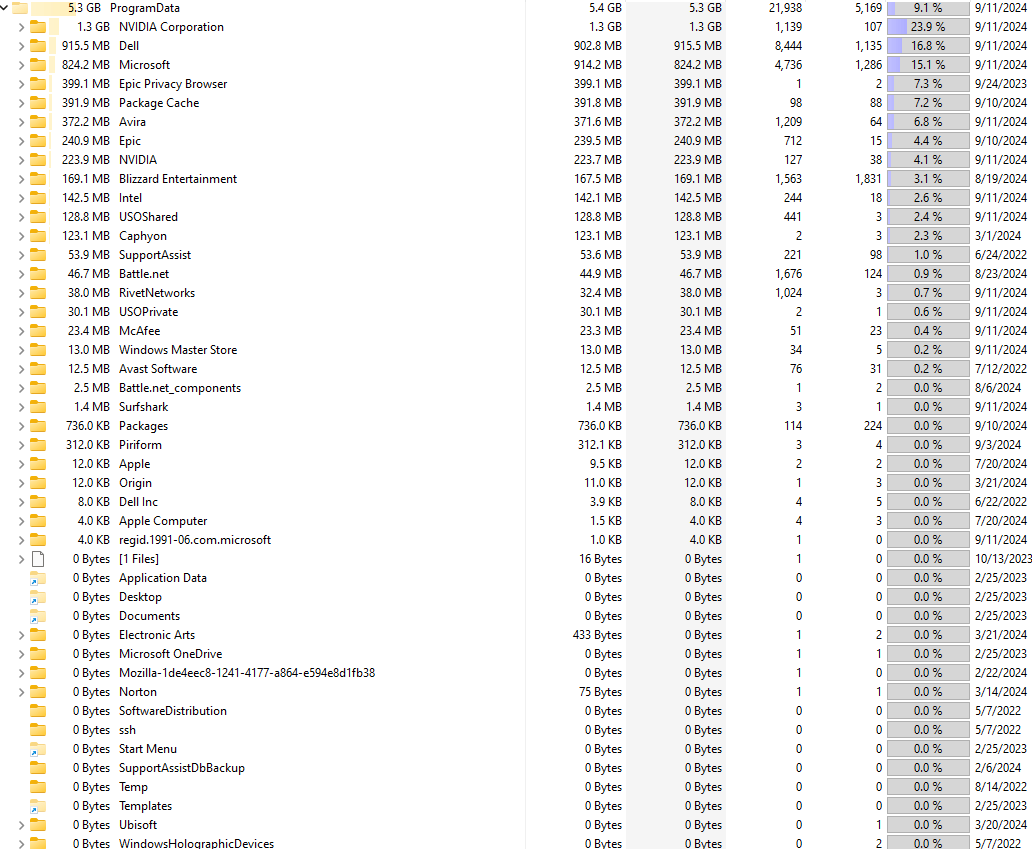The height and width of the screenshot is (849, 1032).
Task: Click the Documents shortcut folder icon
Action: (38, 617)
